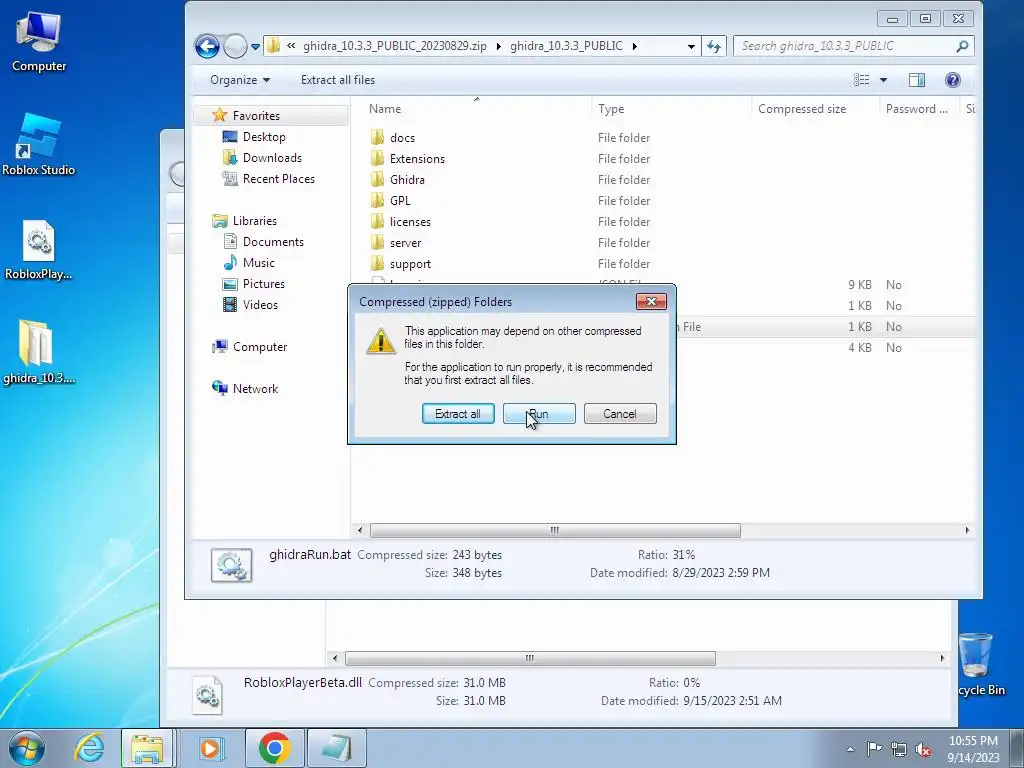
Task: Select the Extensions folder icon
Action: click(x=377, y=158)
